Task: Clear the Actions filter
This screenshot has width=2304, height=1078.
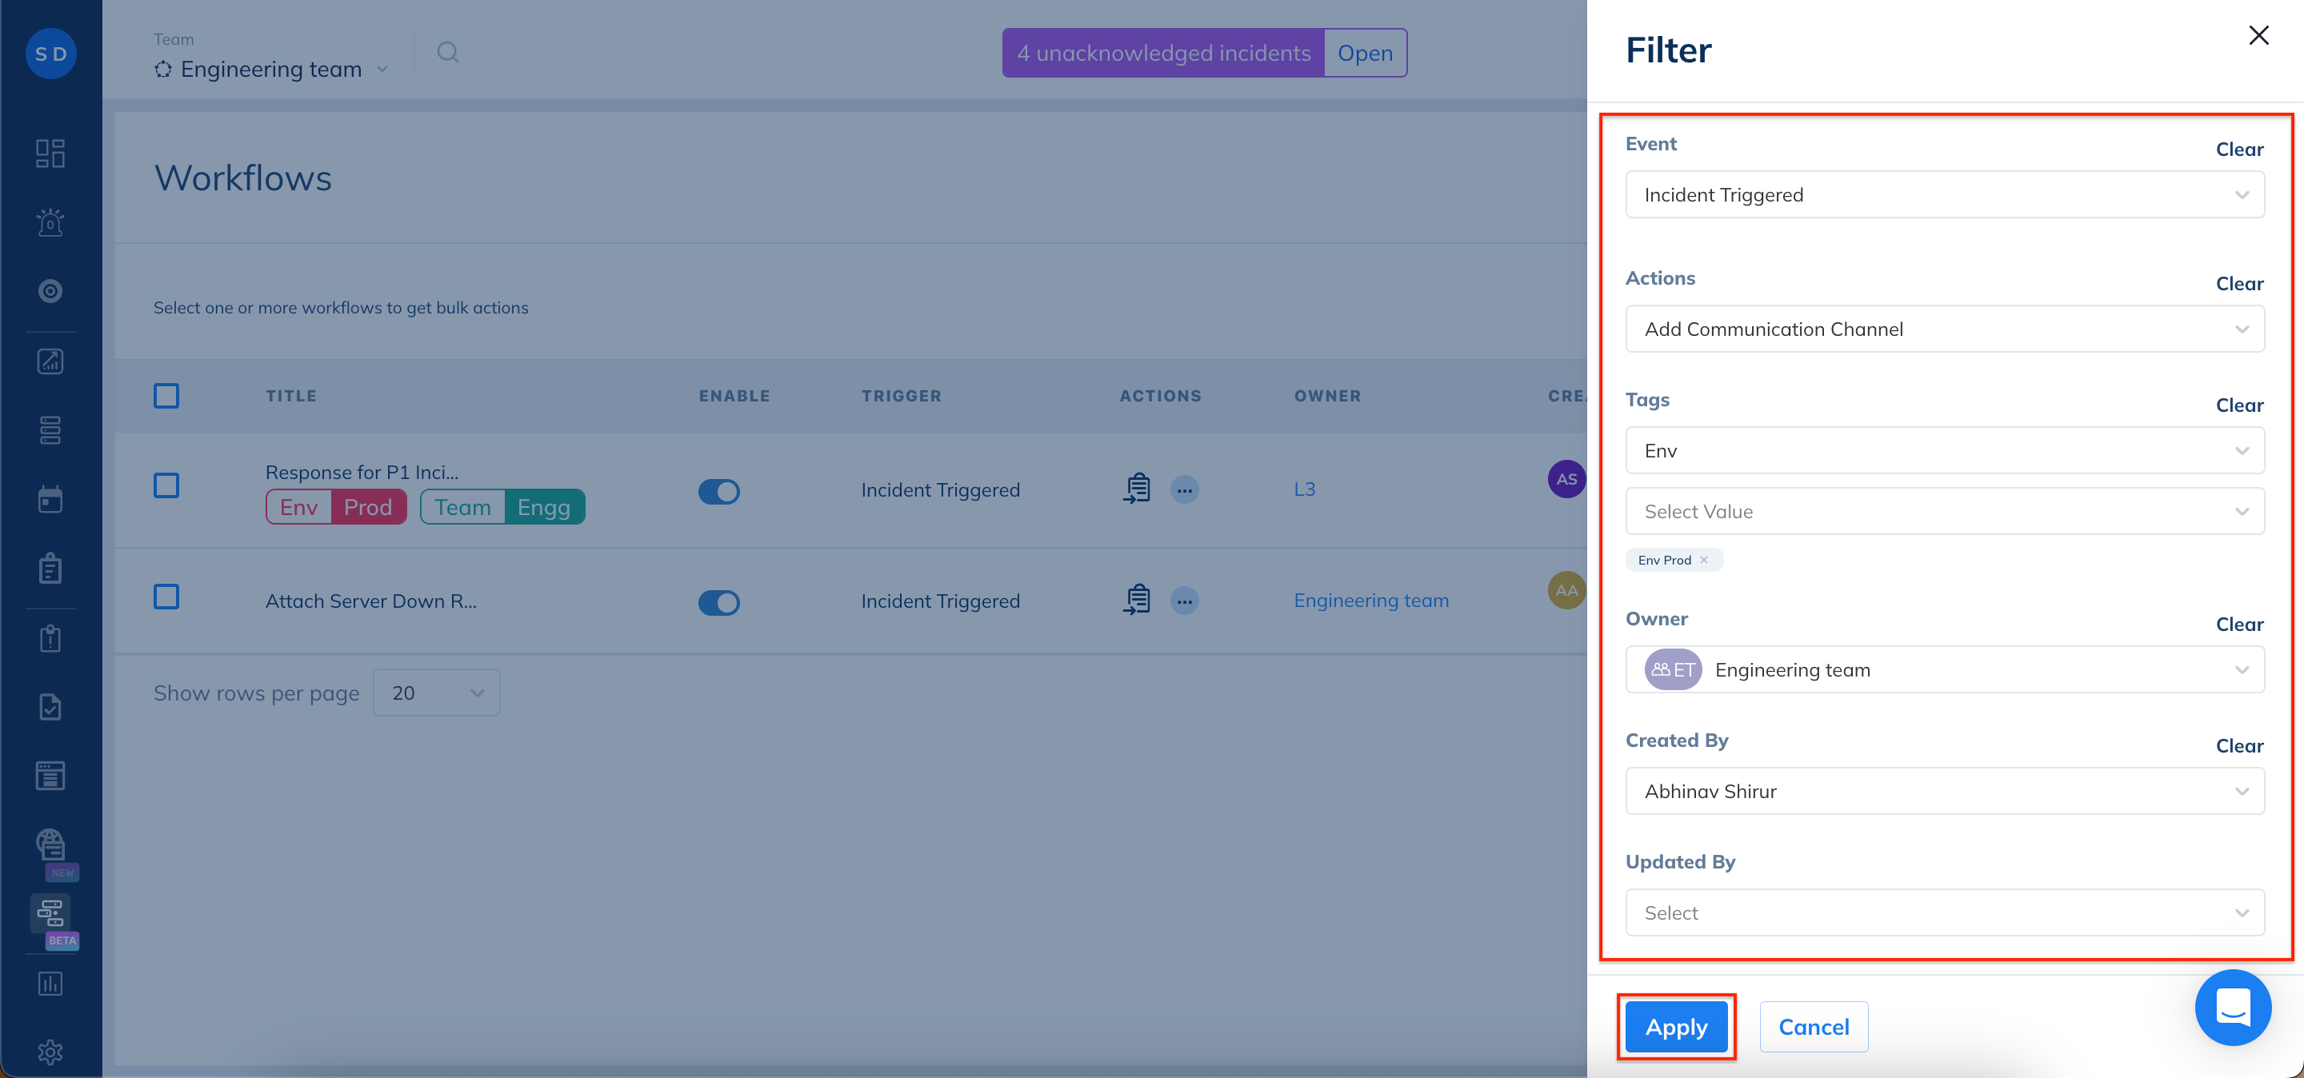Action: (x=2239, y=283)
